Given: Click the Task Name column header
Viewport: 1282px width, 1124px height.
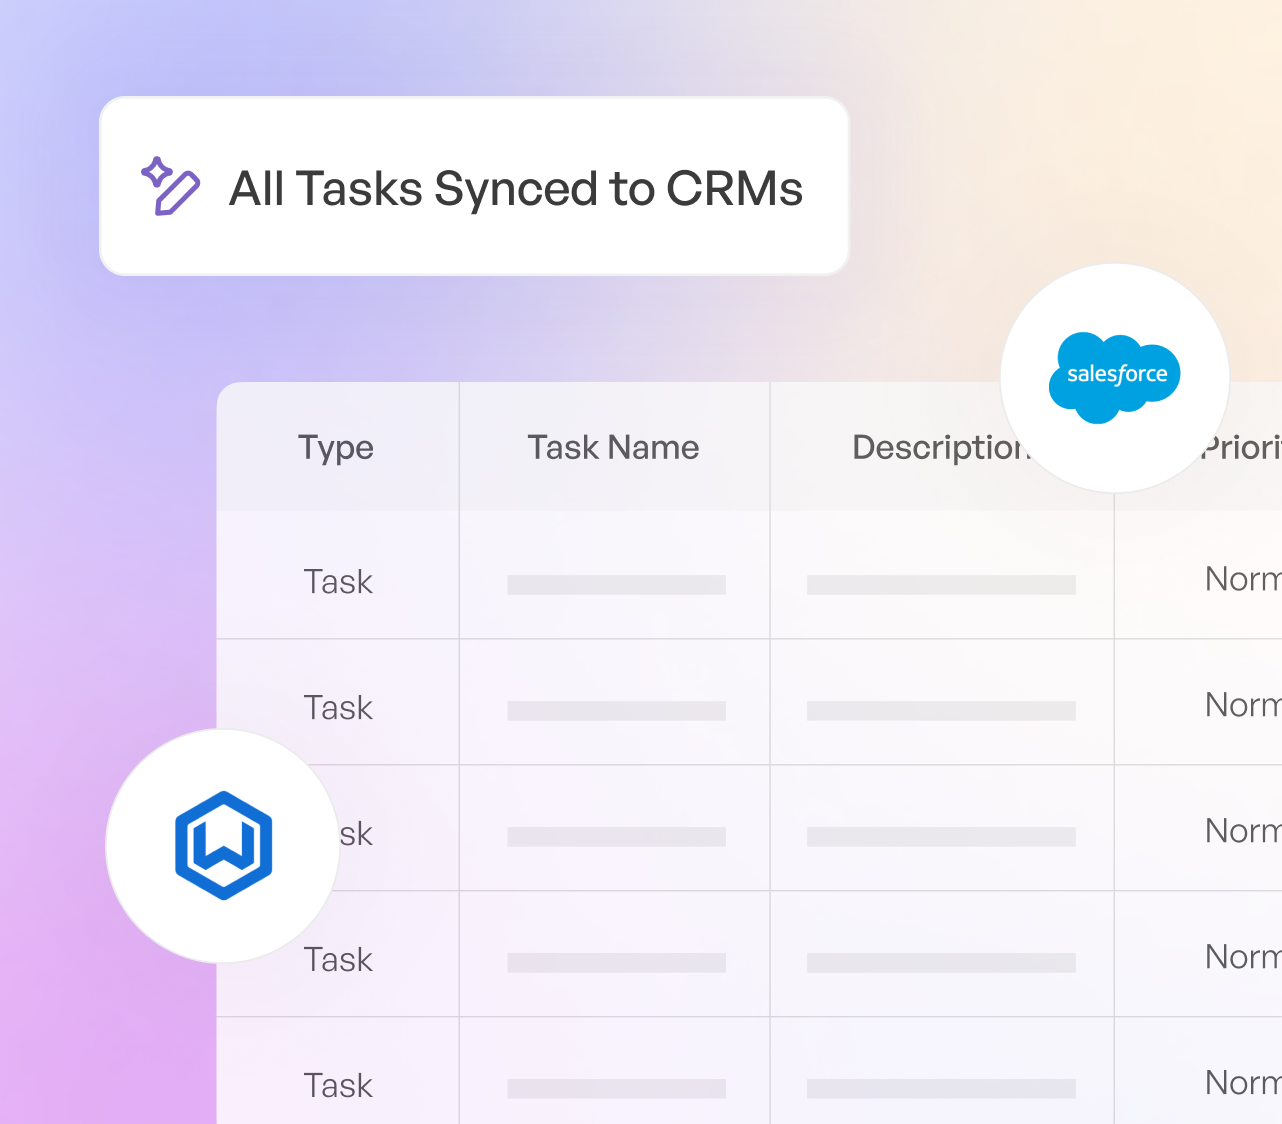Looking at the screenshot, I should tap(613, 447).
